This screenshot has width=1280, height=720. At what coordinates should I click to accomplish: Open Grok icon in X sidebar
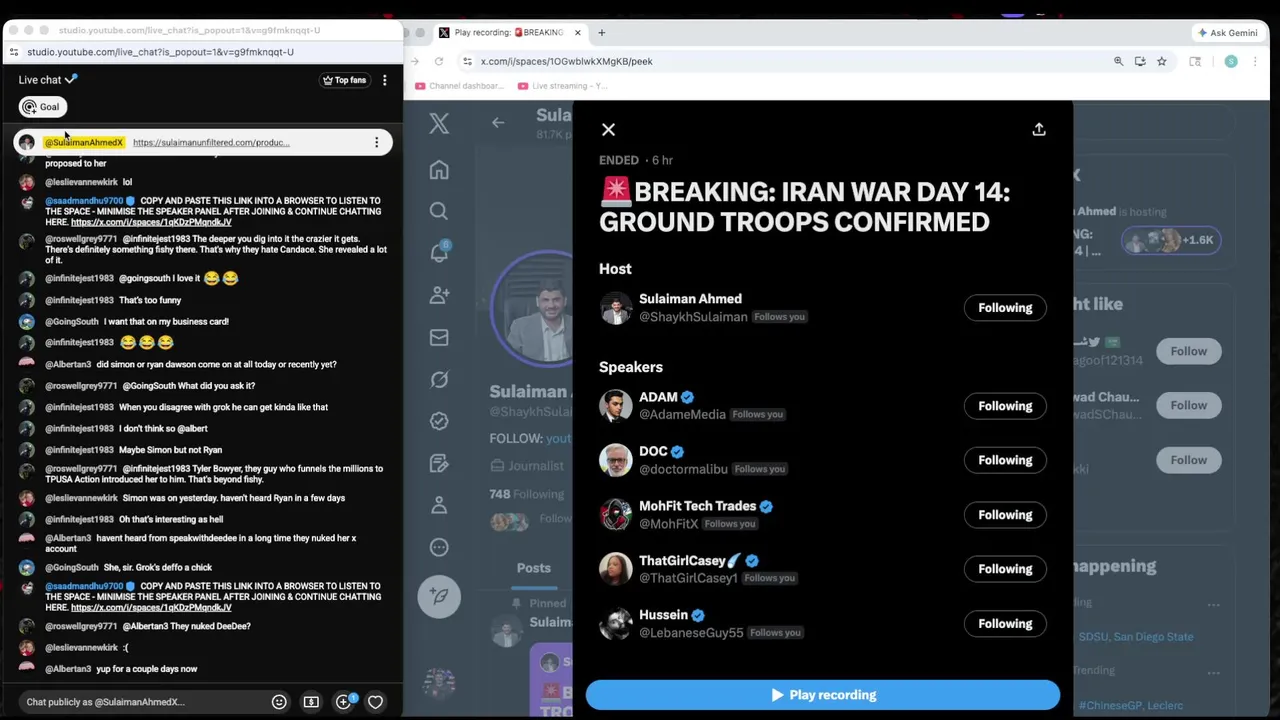point(439,379)
